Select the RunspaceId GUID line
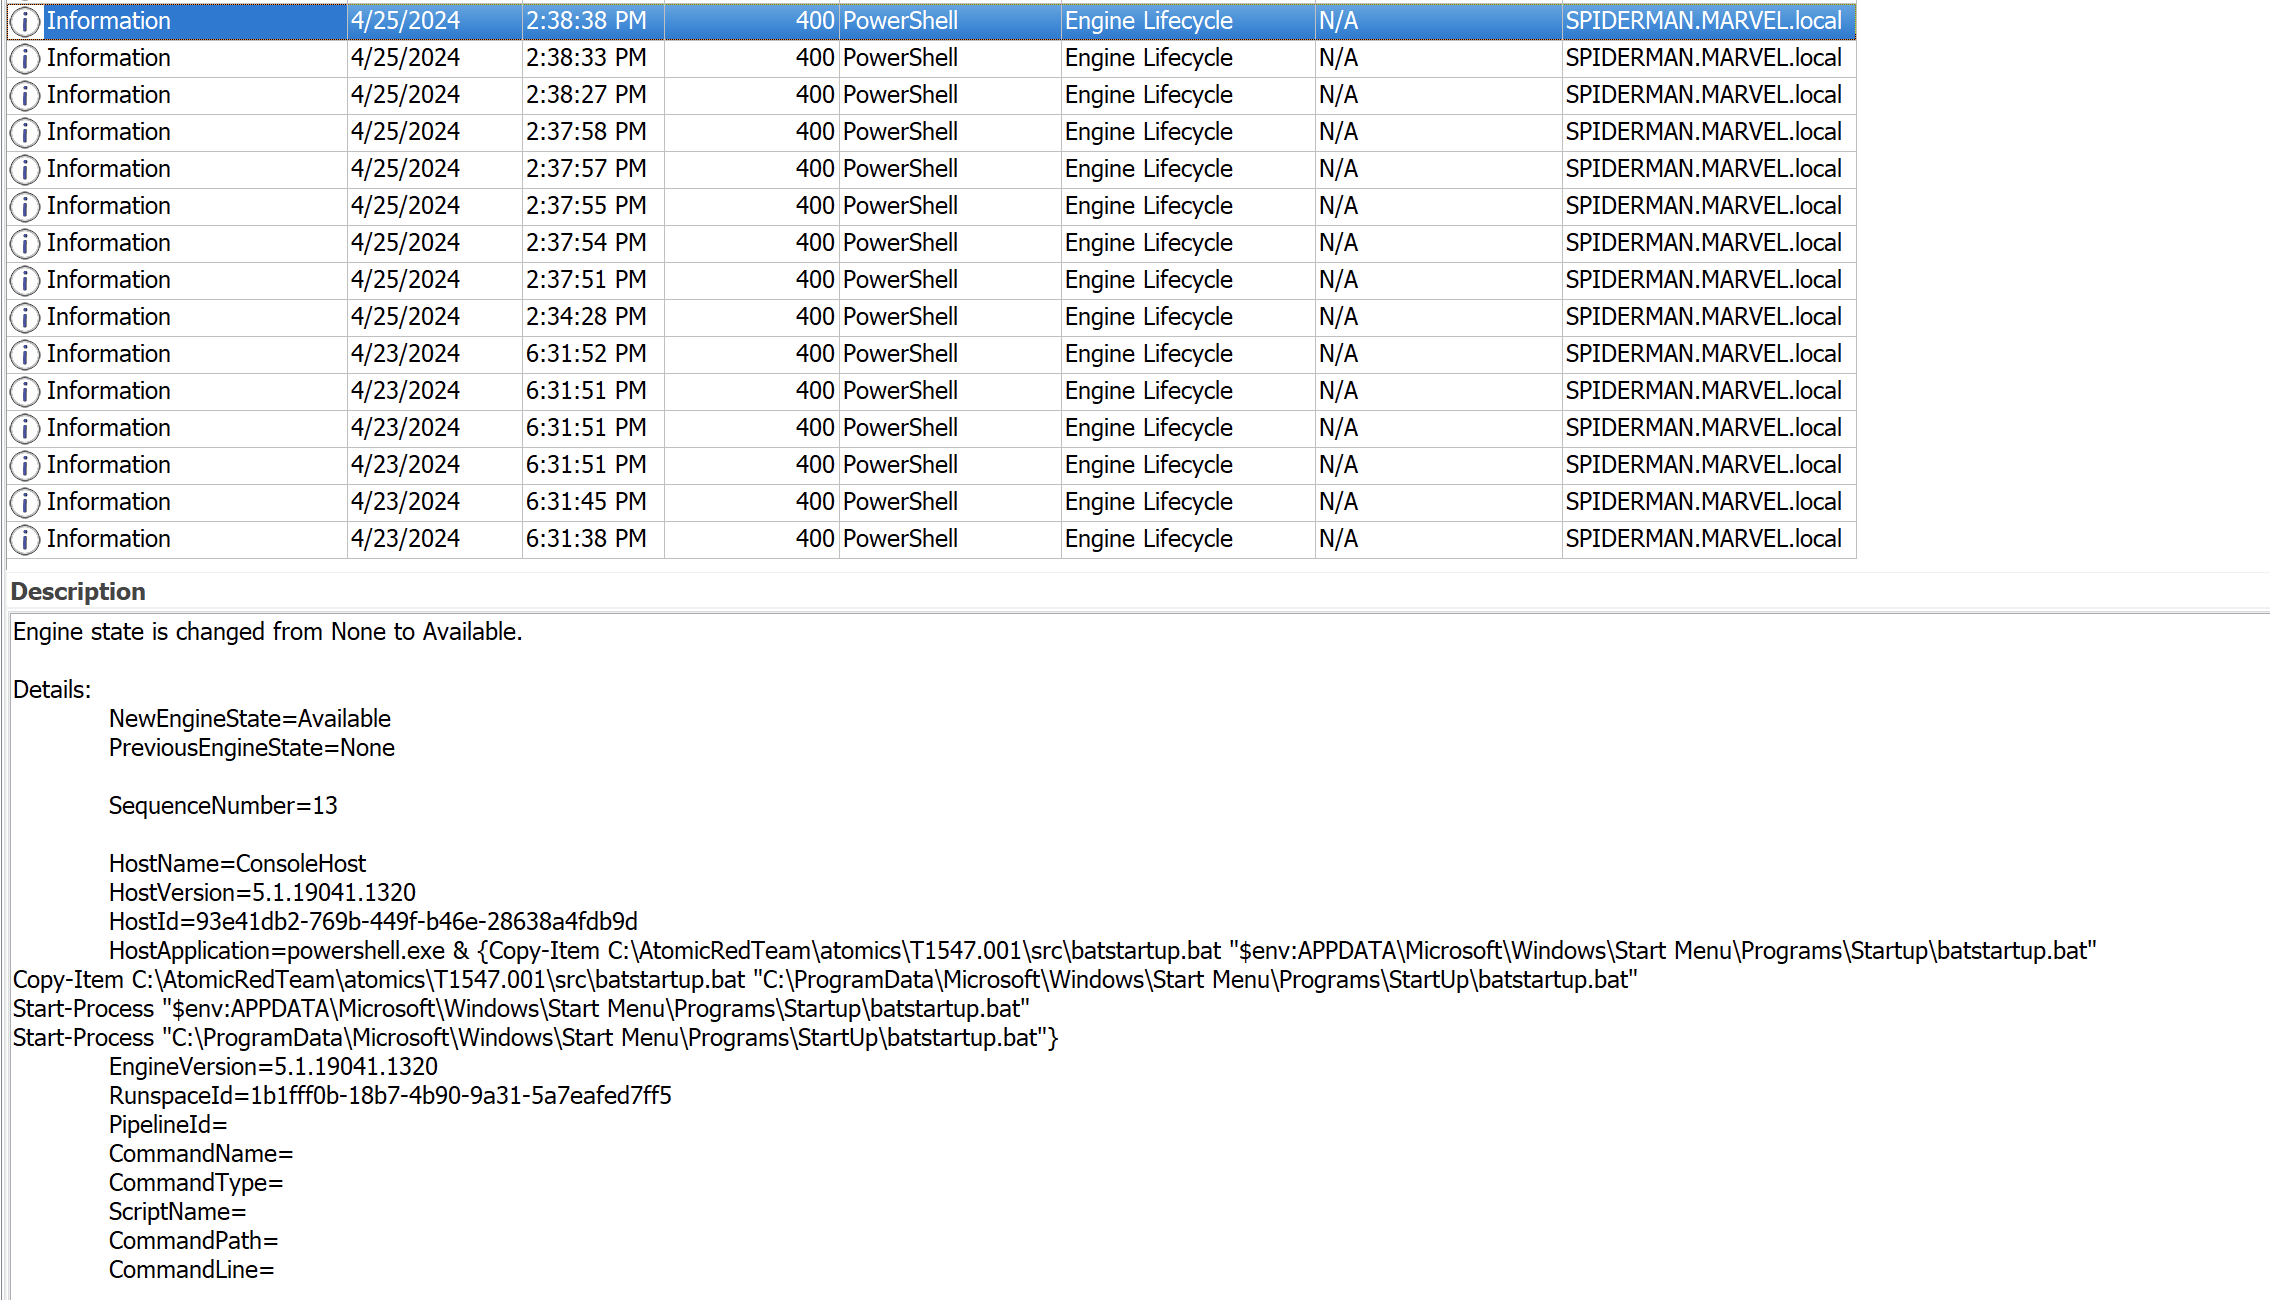The height and width of the screenshot is (1300, 2270). [390, 1096]
